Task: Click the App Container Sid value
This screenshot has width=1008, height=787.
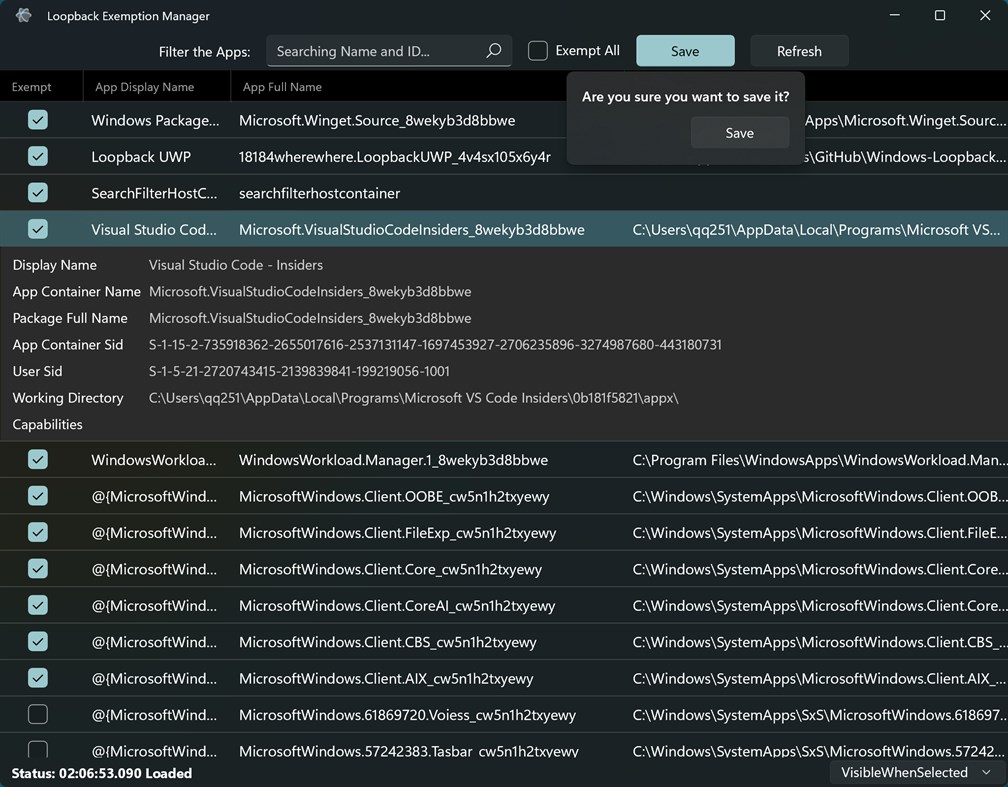Action: 435,345
